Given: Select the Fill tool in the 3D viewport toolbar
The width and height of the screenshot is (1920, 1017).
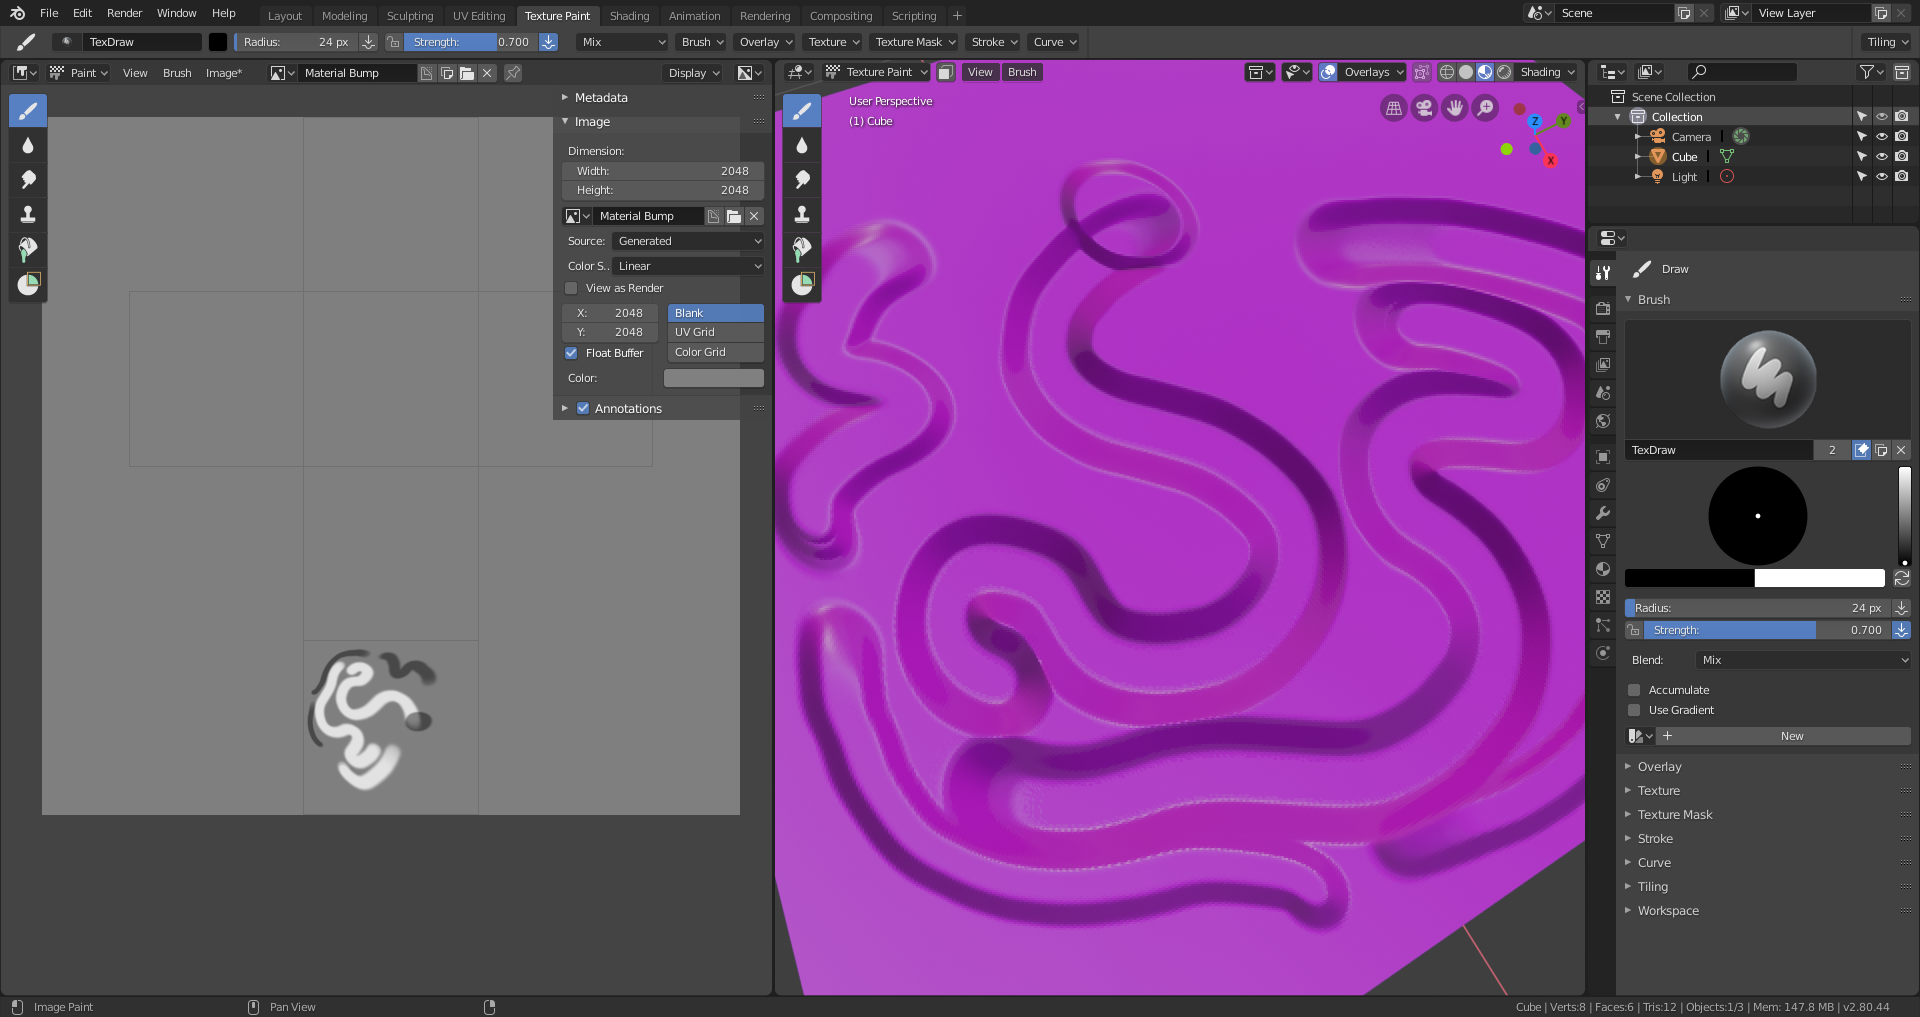Looking at the screenshot, I should pos(802,248).
